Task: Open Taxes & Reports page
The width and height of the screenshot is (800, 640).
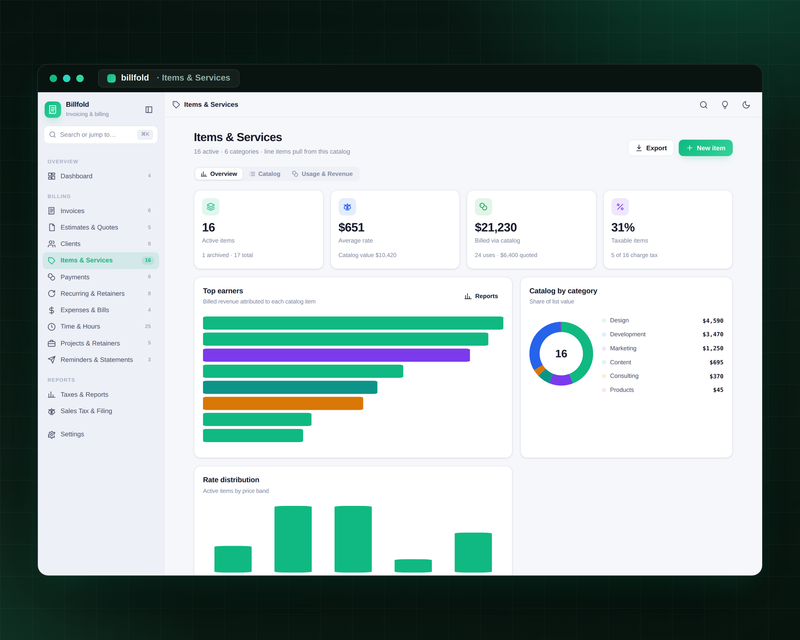Action: pos(101,395)
